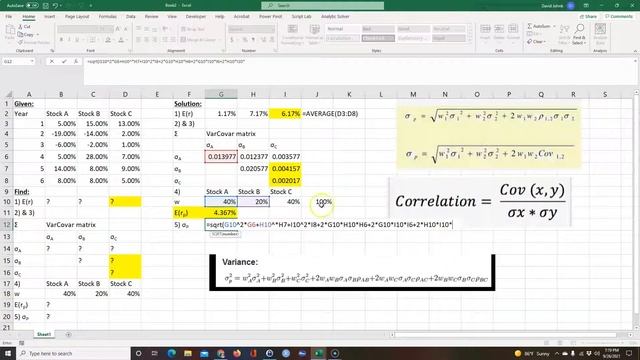Collapse the ribbon with the chevron
This screenshot has height=360, width=640.
[635, 51]
